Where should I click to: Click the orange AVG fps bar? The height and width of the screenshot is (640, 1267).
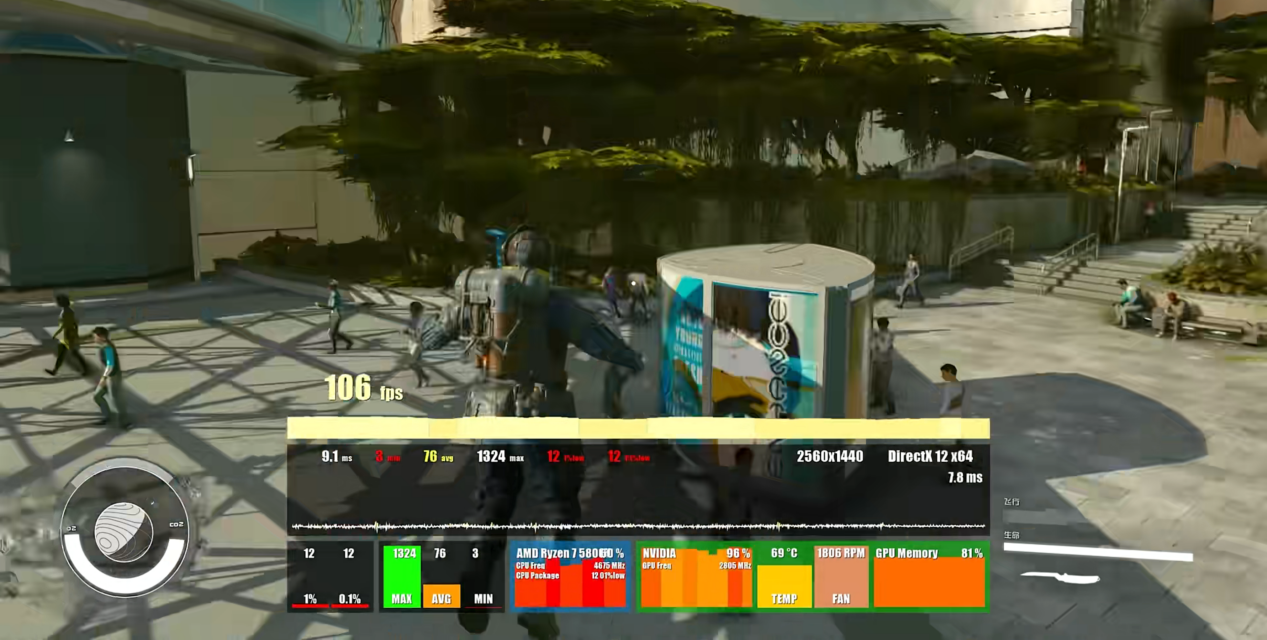[441, 596]
